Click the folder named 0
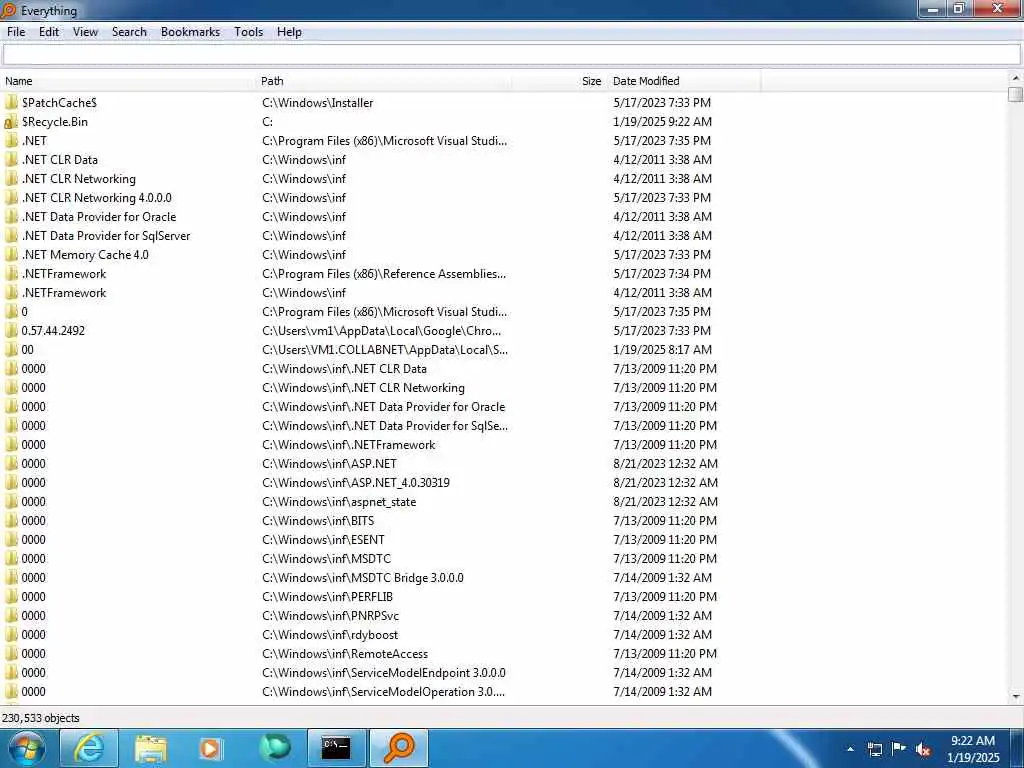This screenshot has width=1024, height=768. pyautogui.click(x=25, y=312)
